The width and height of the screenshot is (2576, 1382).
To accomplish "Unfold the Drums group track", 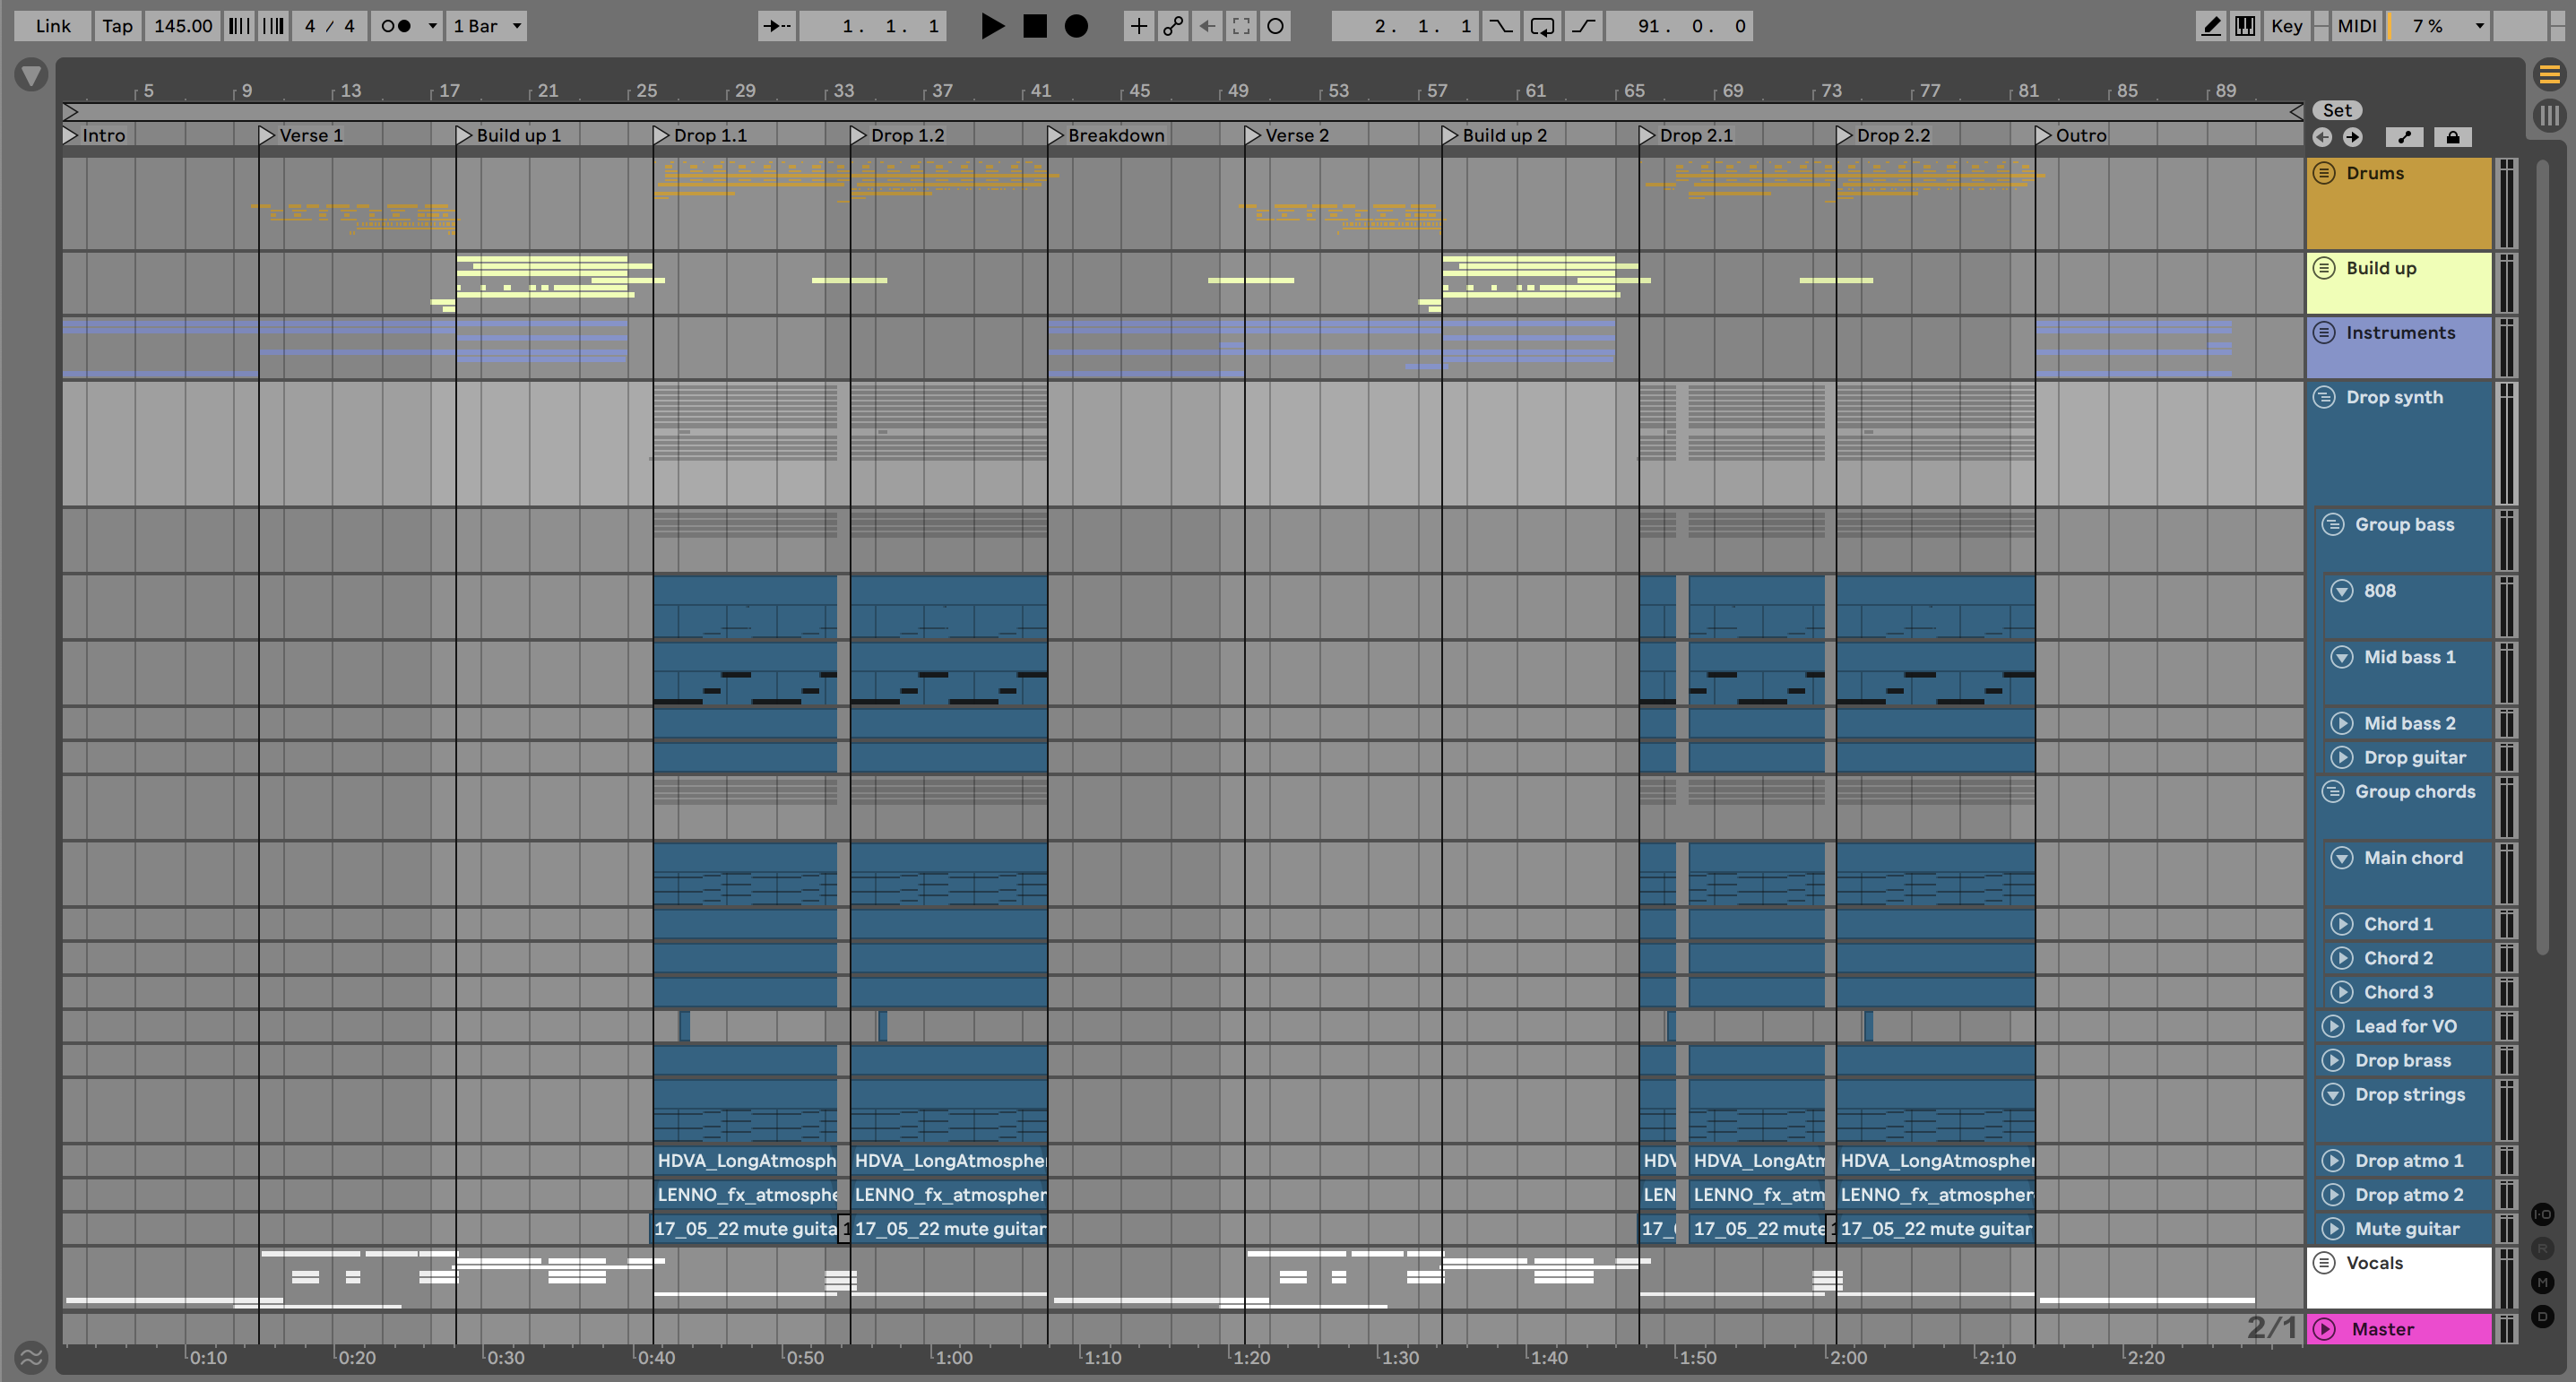I will coord(2324,173).
